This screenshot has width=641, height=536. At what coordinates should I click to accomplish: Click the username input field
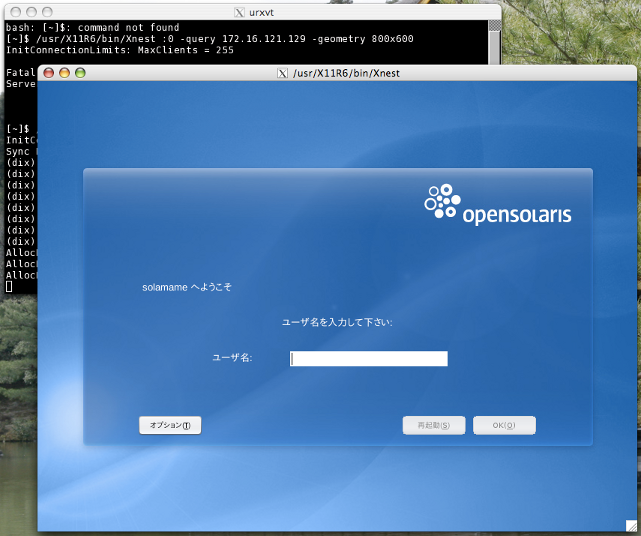pyautogui.click(x=369, y=359)
